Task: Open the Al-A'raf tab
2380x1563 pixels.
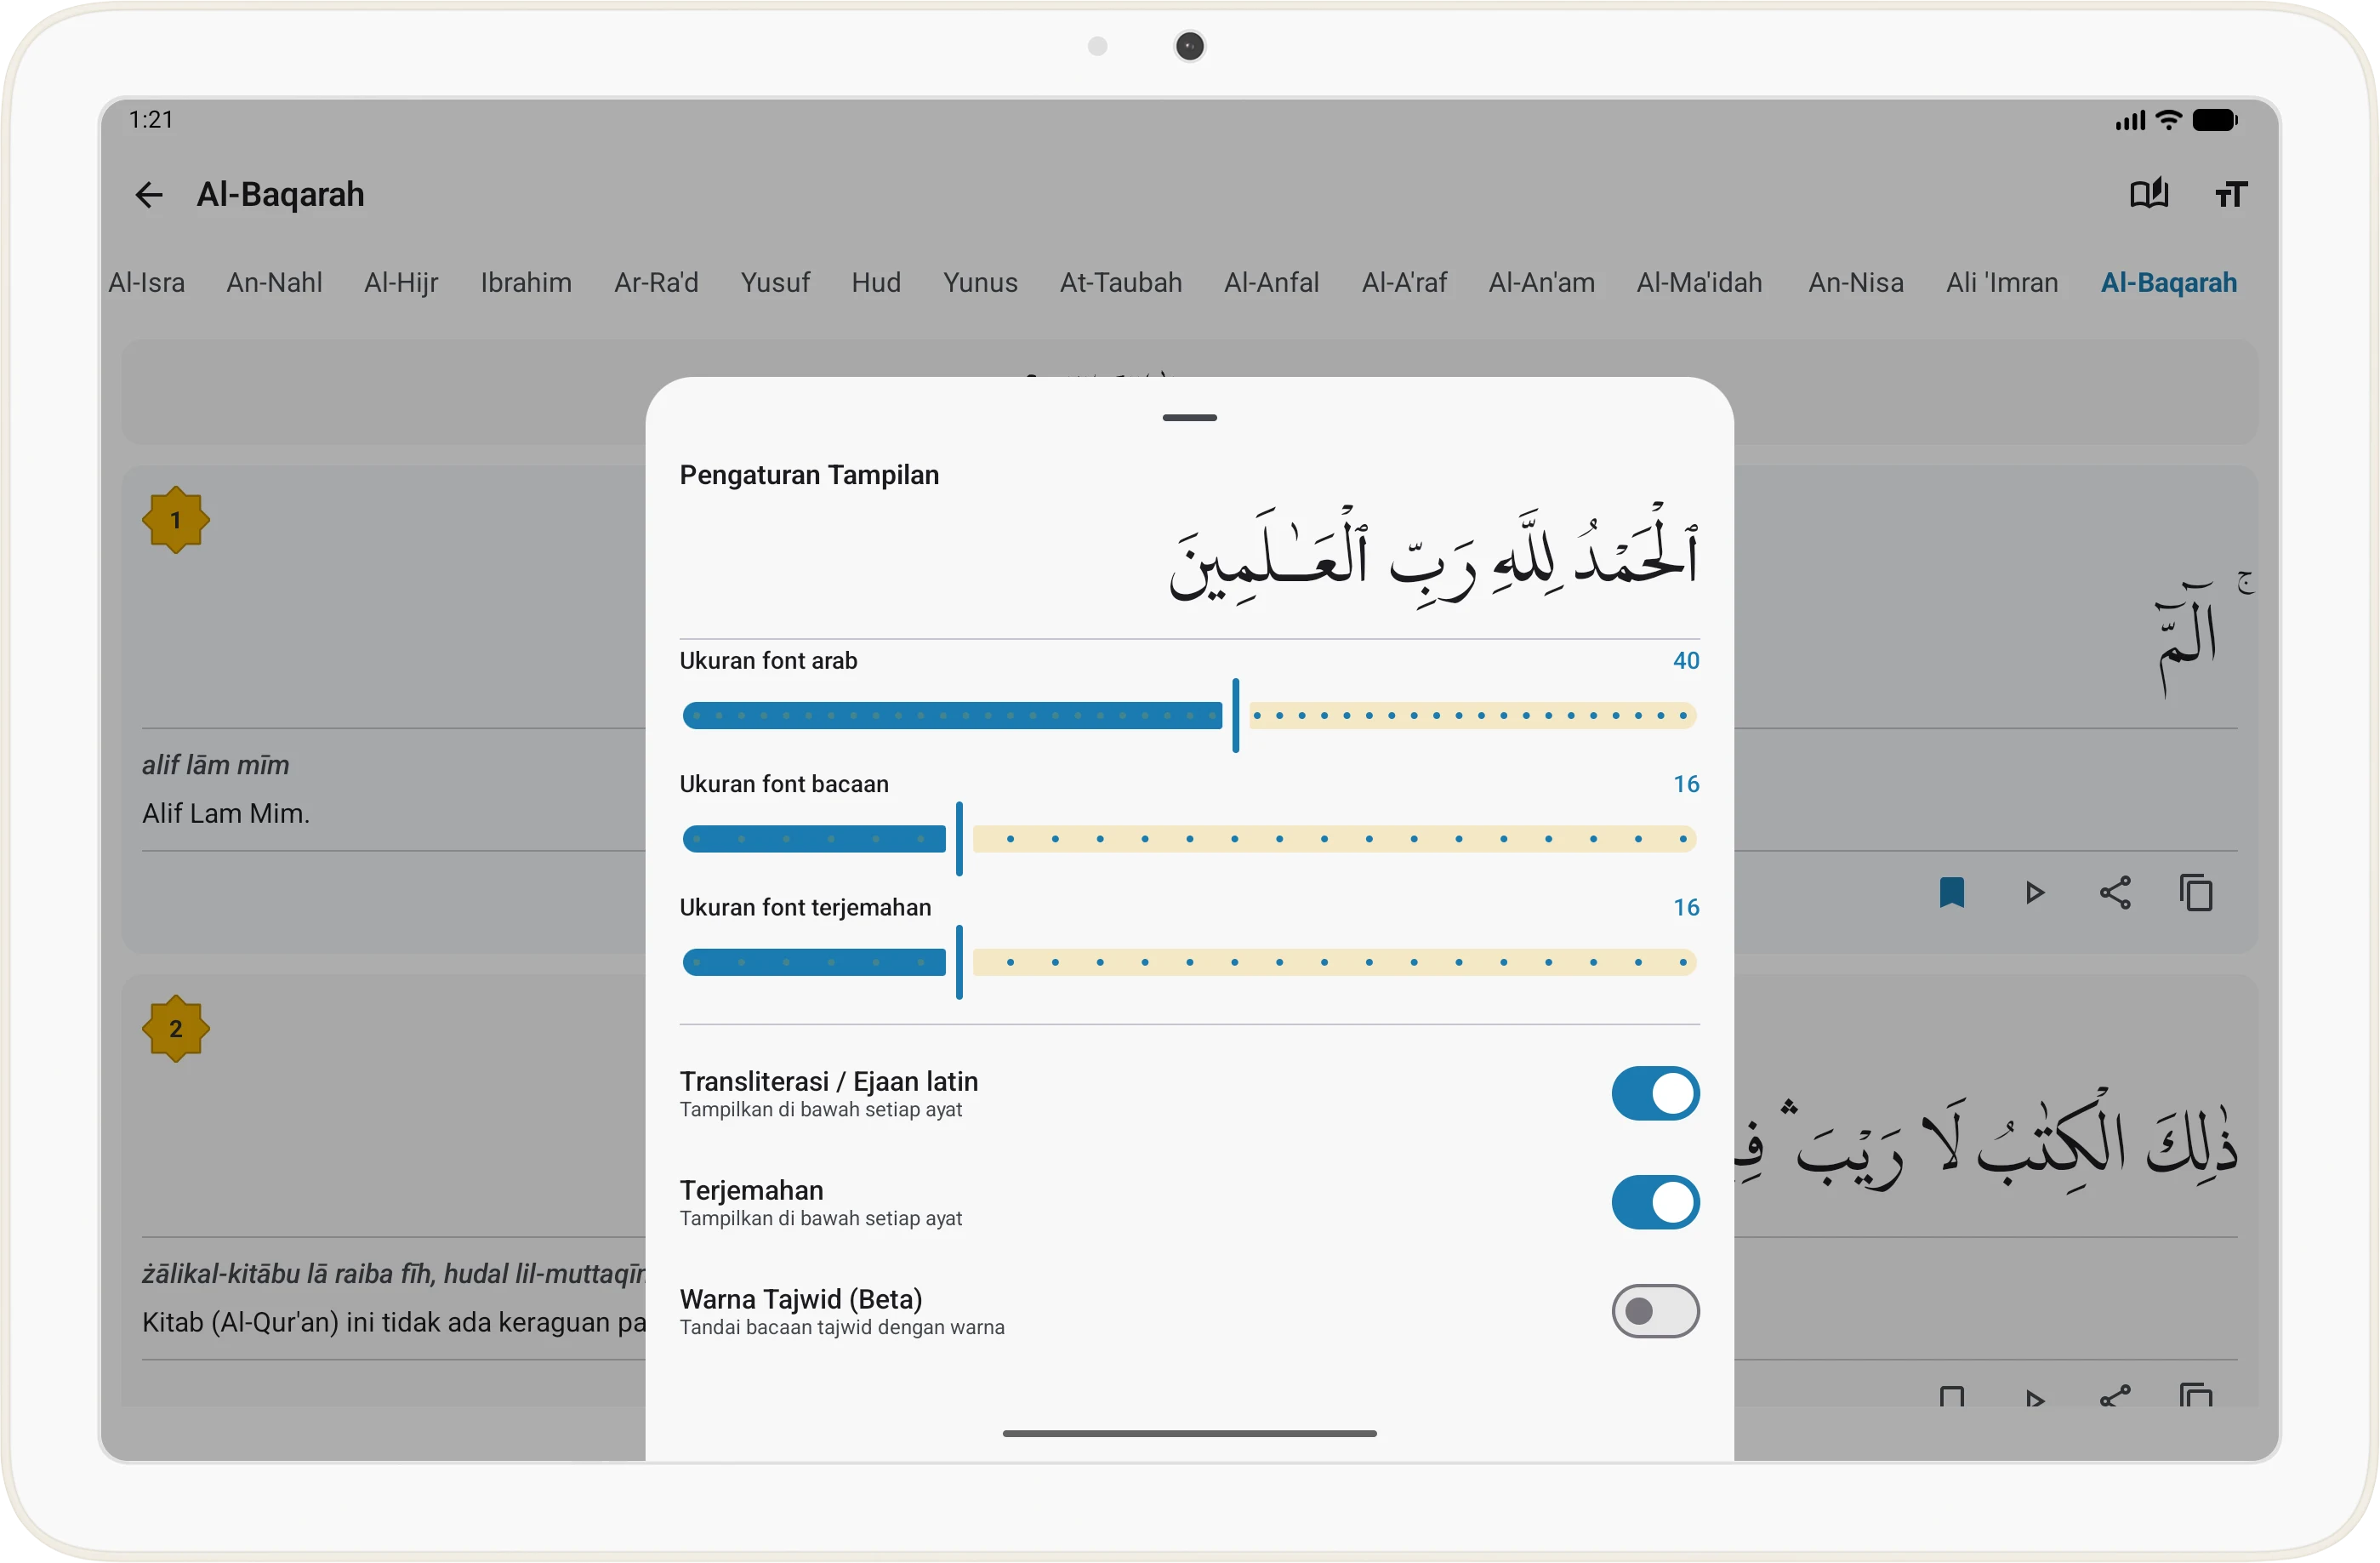Action: (x=1404, y=283)
